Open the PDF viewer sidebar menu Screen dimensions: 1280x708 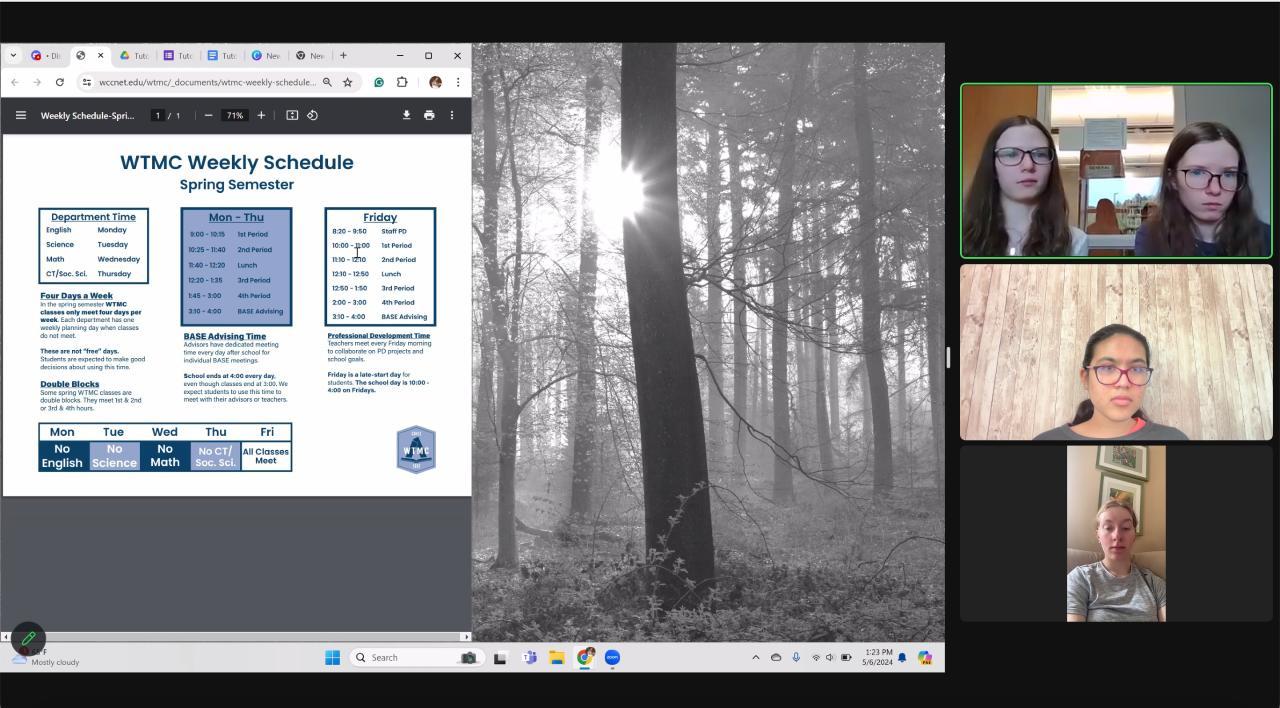[x=20, y=115]
